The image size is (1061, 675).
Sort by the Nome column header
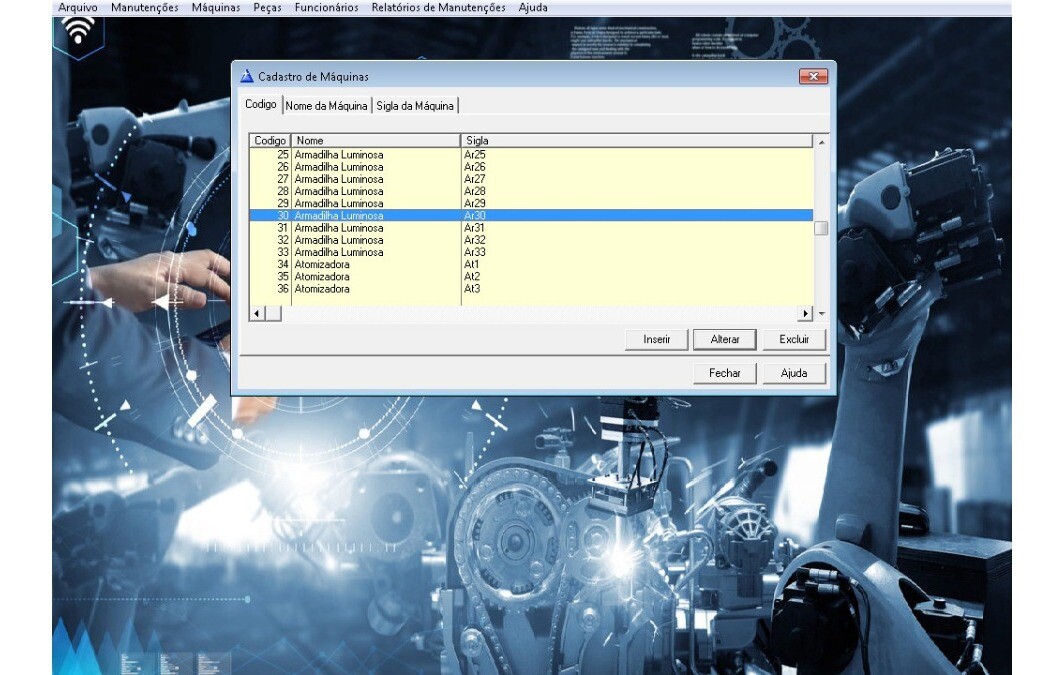tap(375, 141)
